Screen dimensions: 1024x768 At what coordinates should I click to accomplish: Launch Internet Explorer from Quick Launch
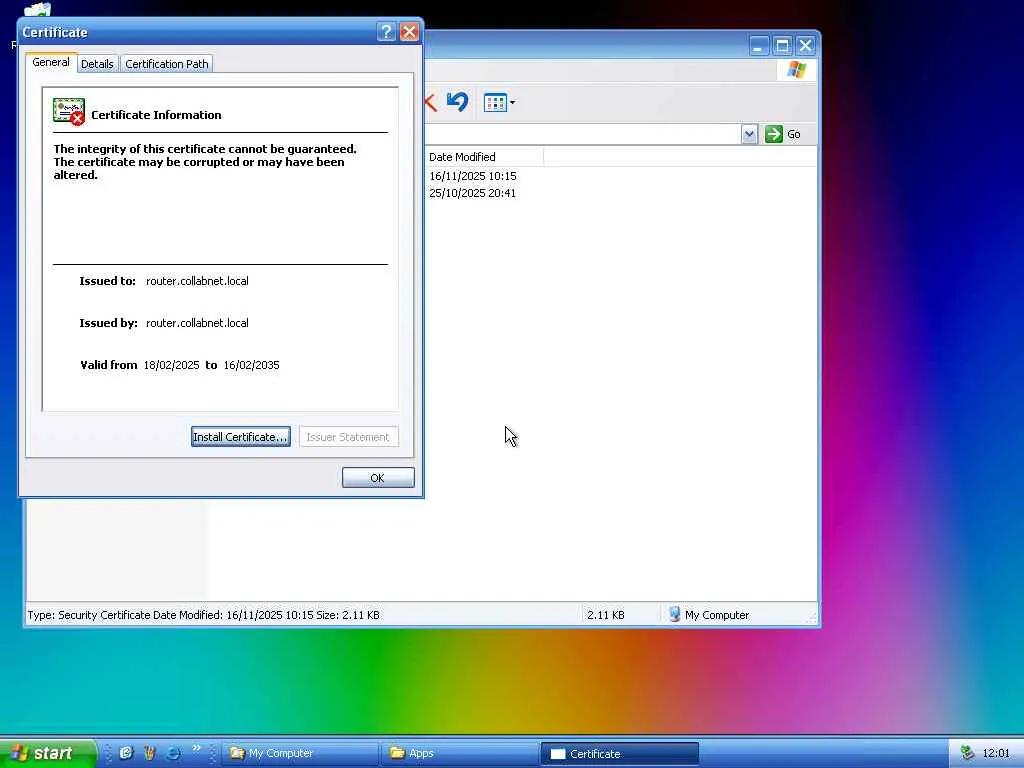tap(173, 753)
